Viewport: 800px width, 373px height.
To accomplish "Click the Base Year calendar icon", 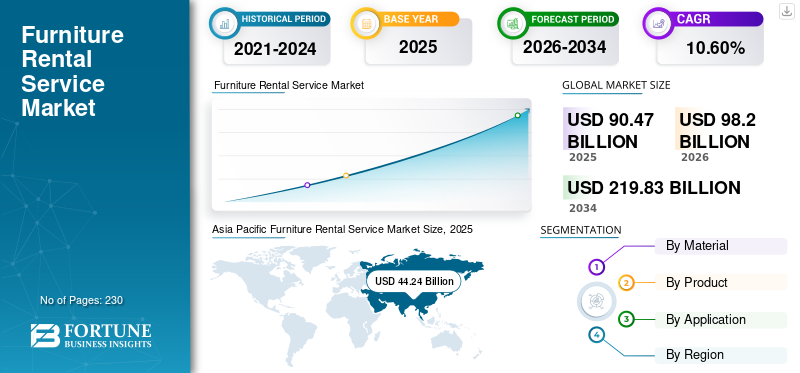I will pyautogui.click(x=366, y=23).
